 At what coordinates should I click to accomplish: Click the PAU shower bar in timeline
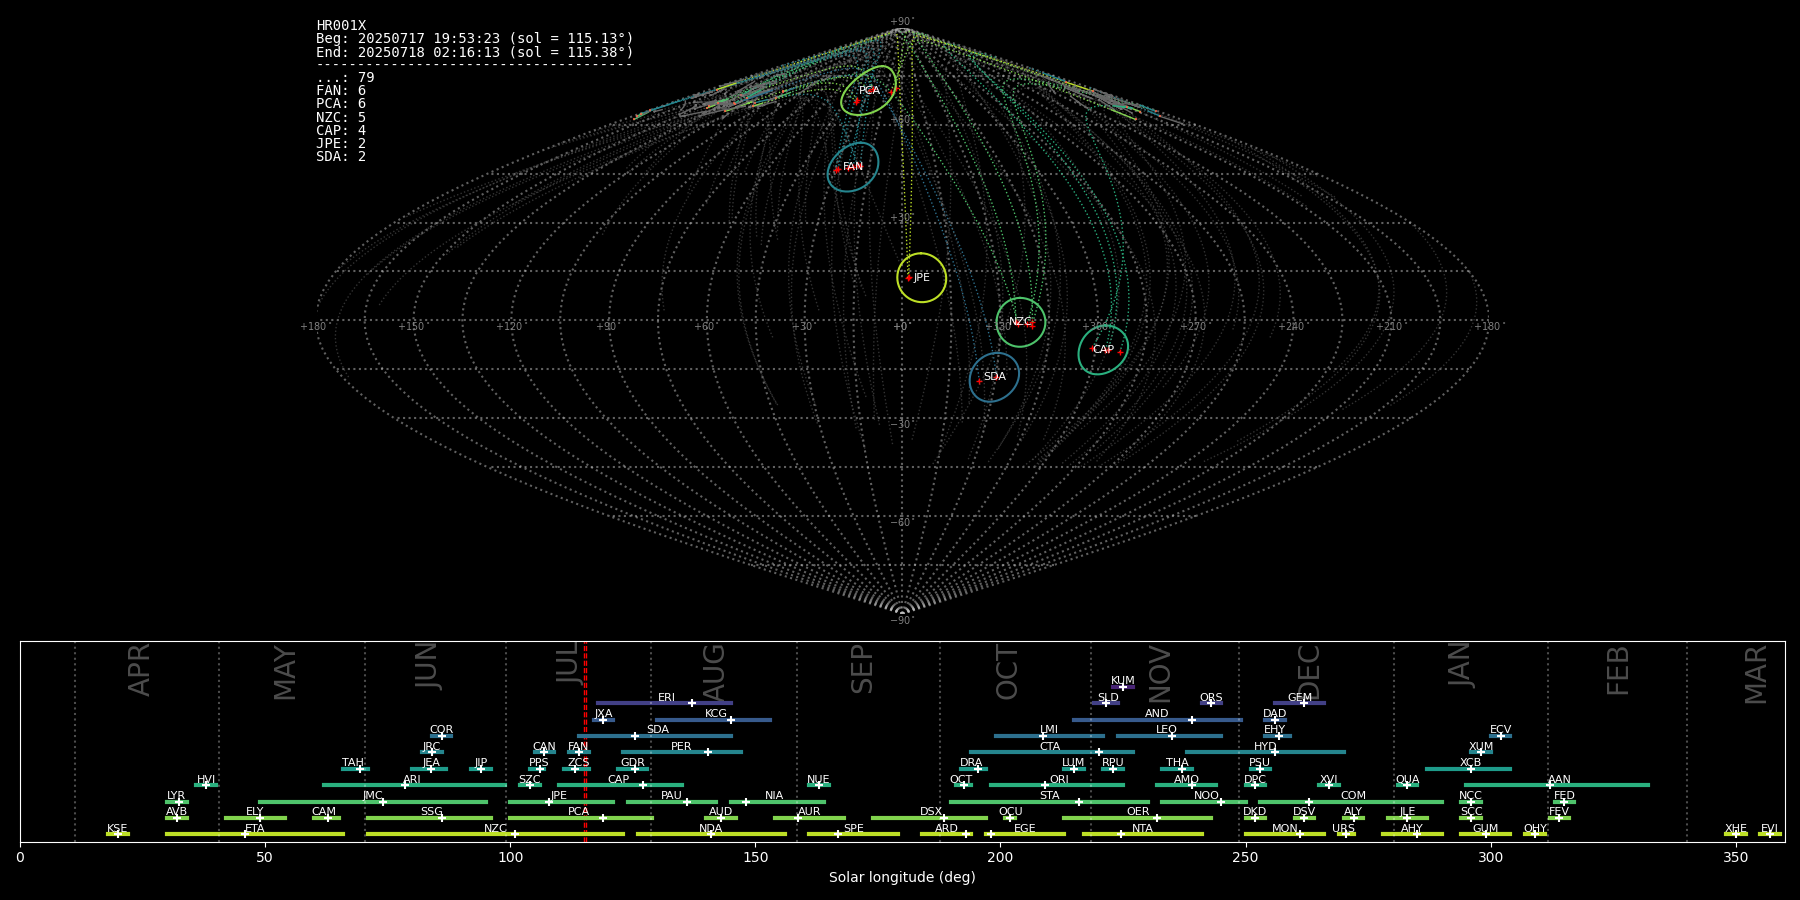point(672,801)
